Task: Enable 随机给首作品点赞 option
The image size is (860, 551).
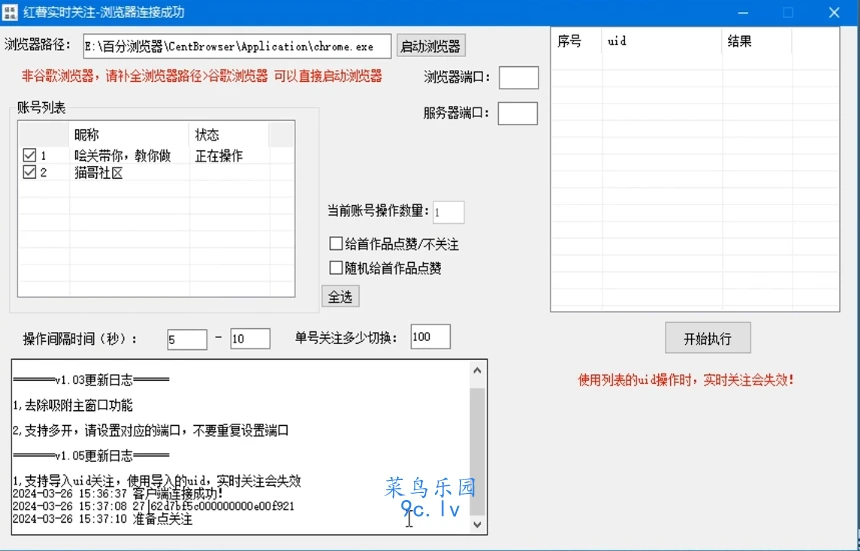Action: pyautogui.click(x=336, y=268)
